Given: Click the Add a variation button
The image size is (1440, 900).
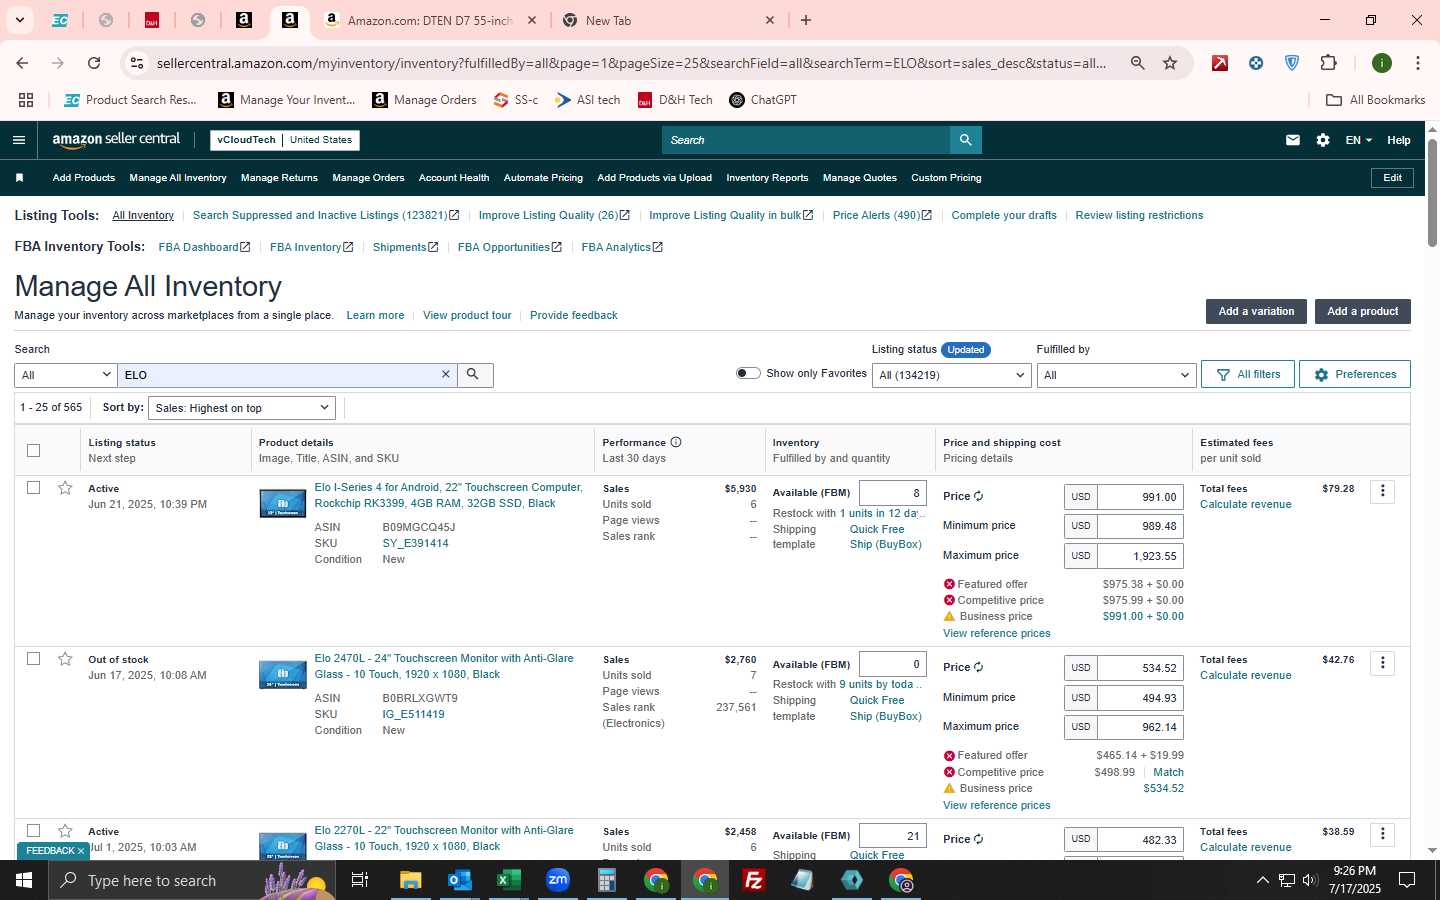Looking at the screenshot, I should [1256, 311].
